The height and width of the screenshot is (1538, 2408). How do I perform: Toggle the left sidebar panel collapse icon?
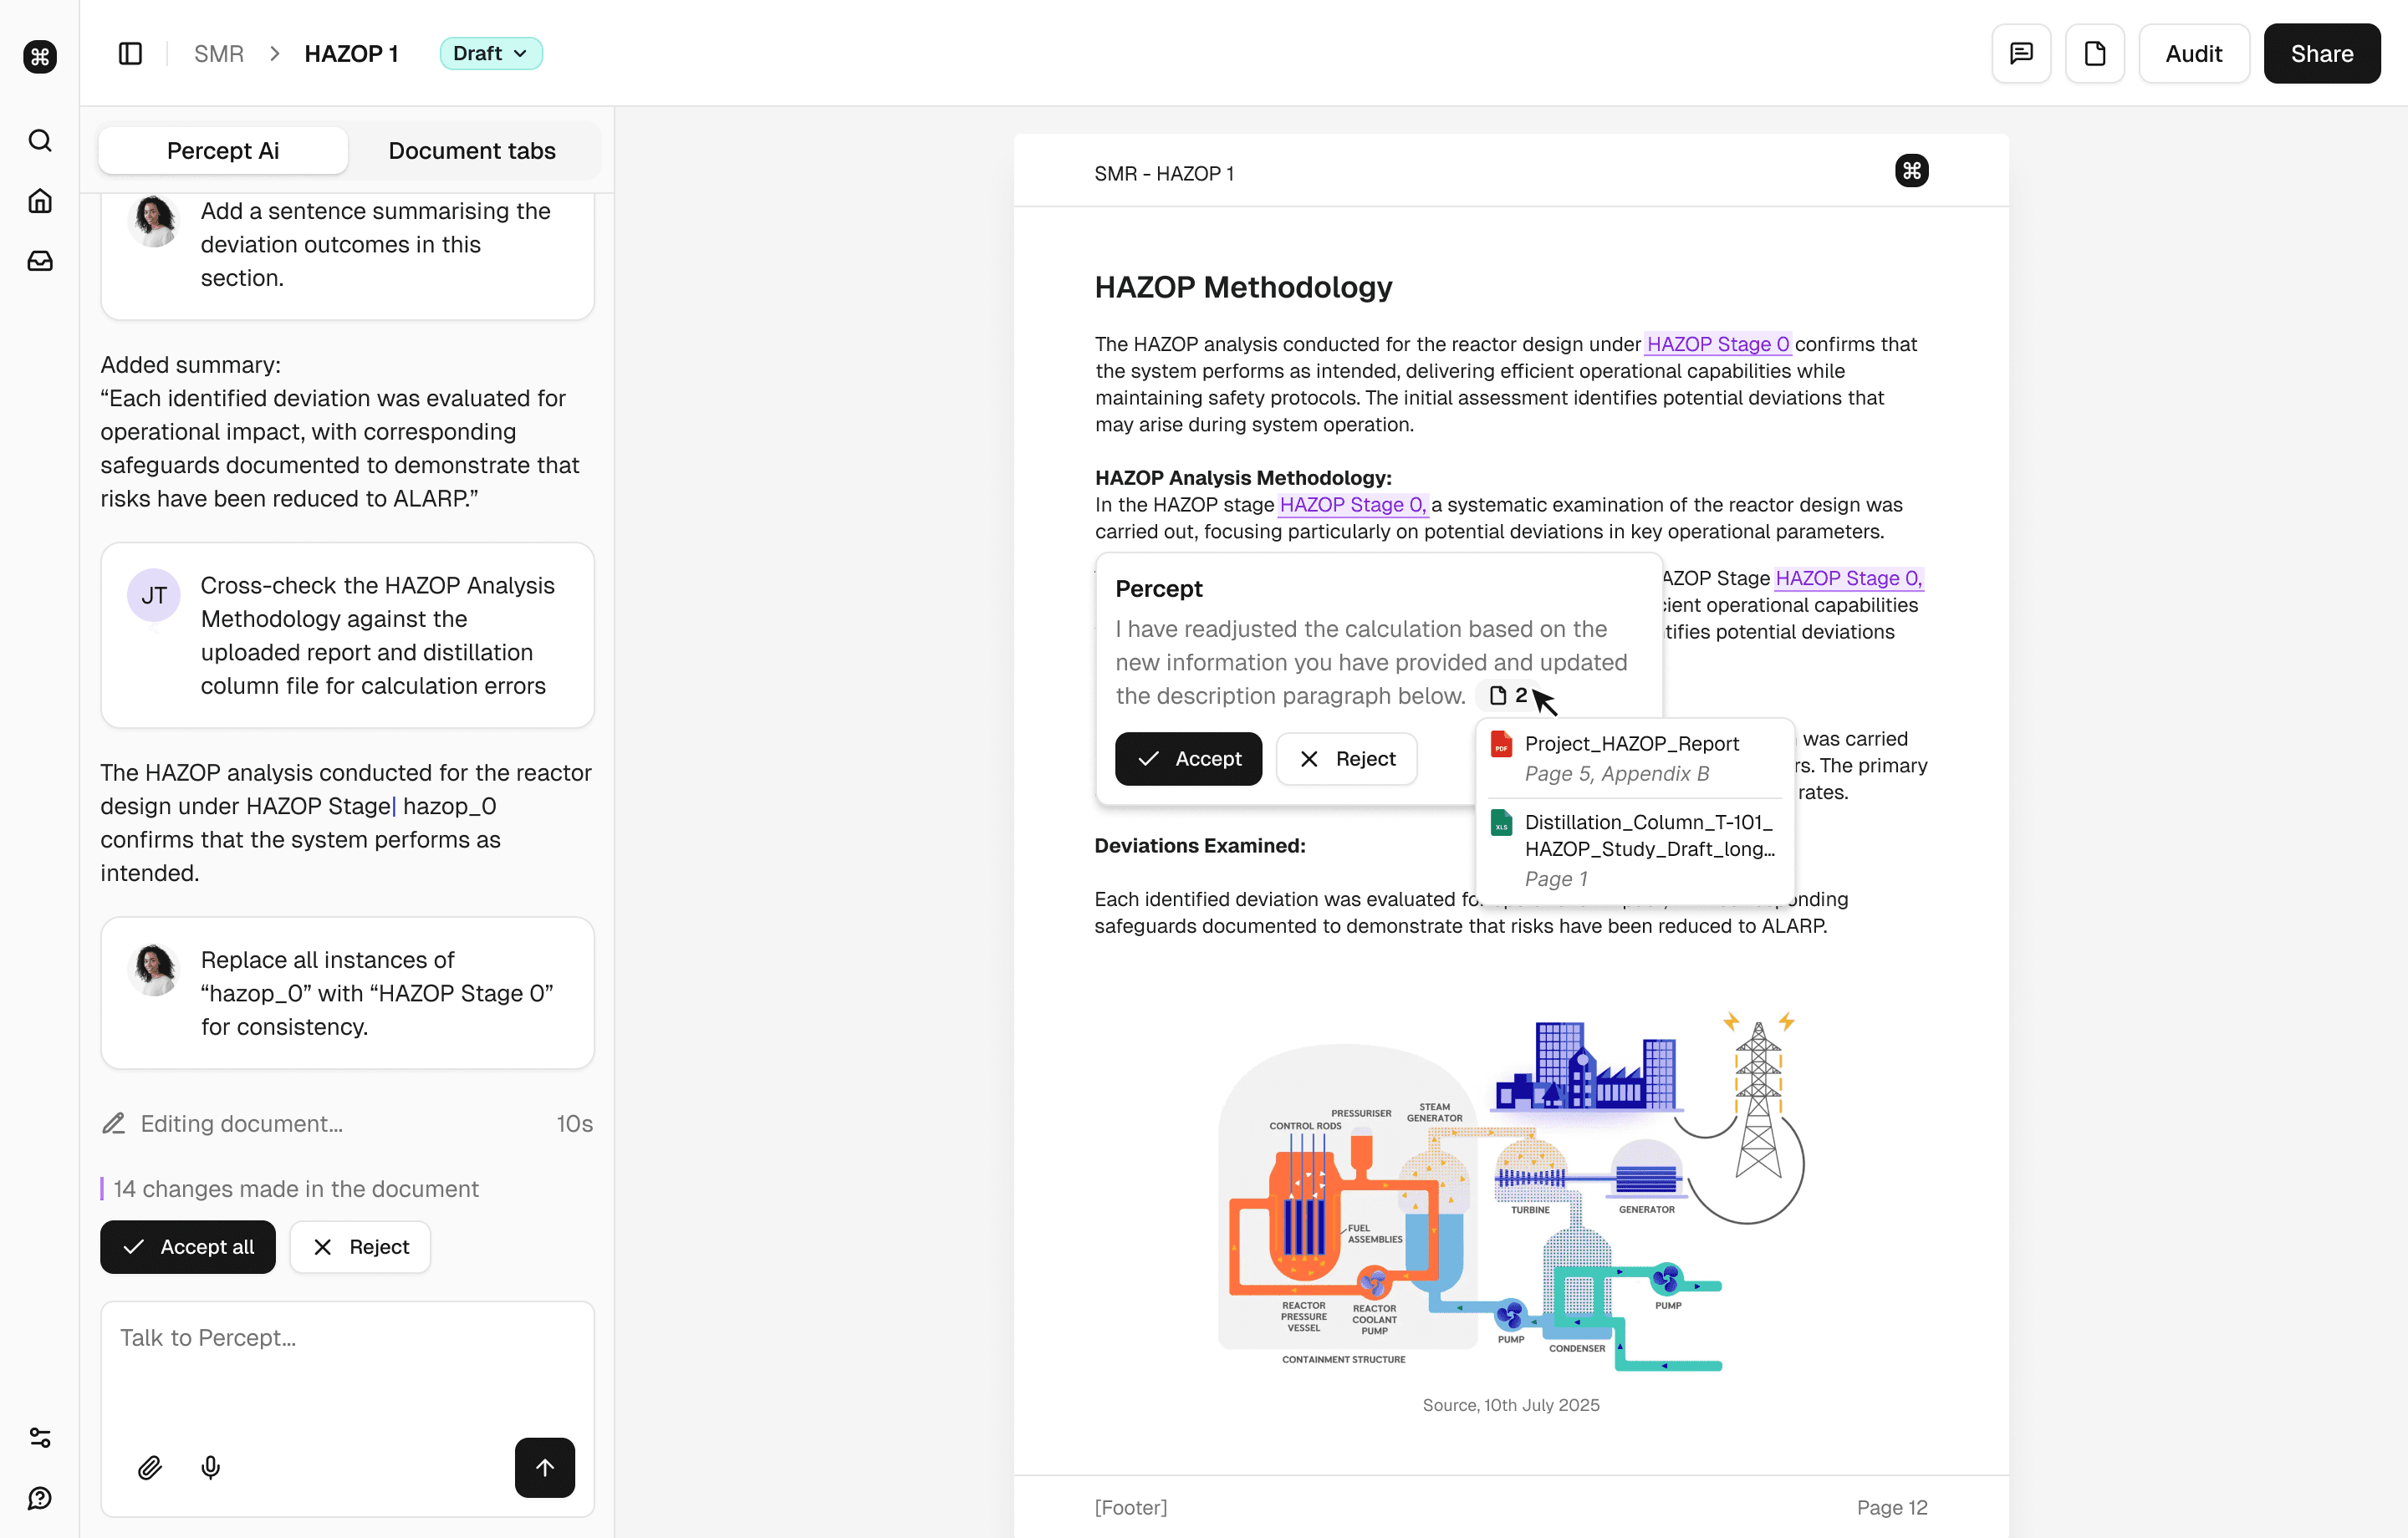pyautogui.click(x=130, y=53)
